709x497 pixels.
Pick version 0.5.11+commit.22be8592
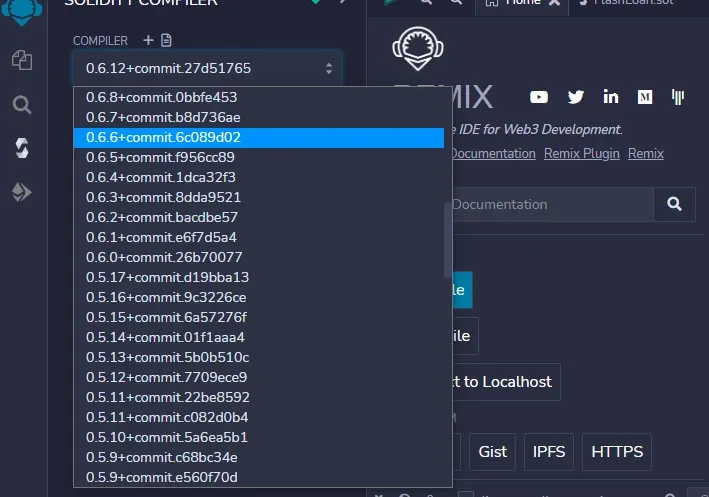[x=259, y=398]
